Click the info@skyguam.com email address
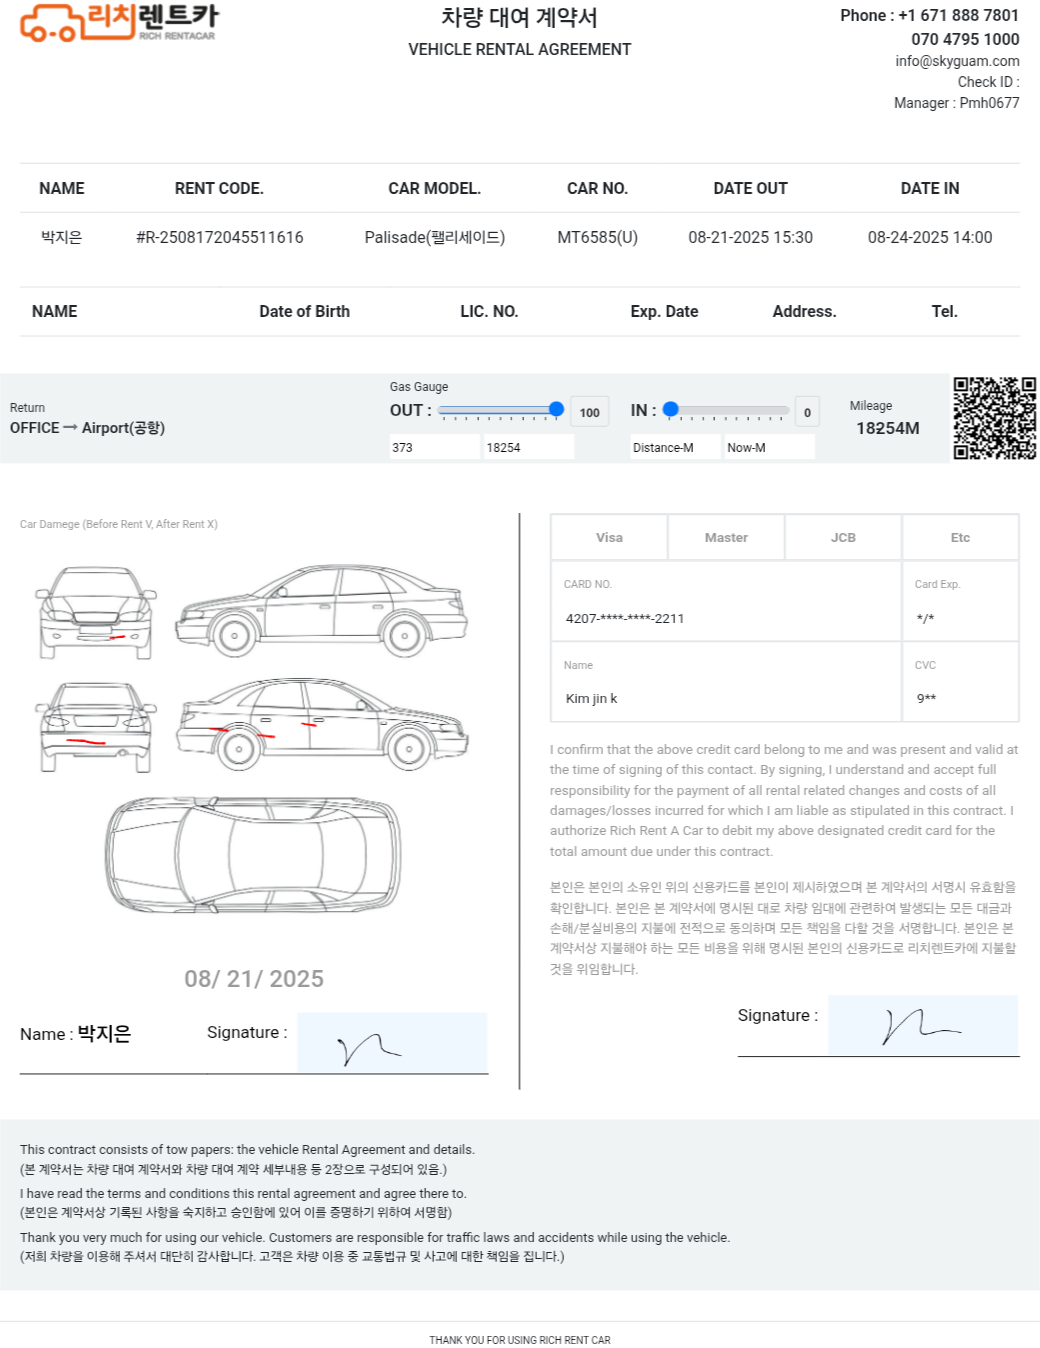1040x1348 pixels. coord(957,61)
